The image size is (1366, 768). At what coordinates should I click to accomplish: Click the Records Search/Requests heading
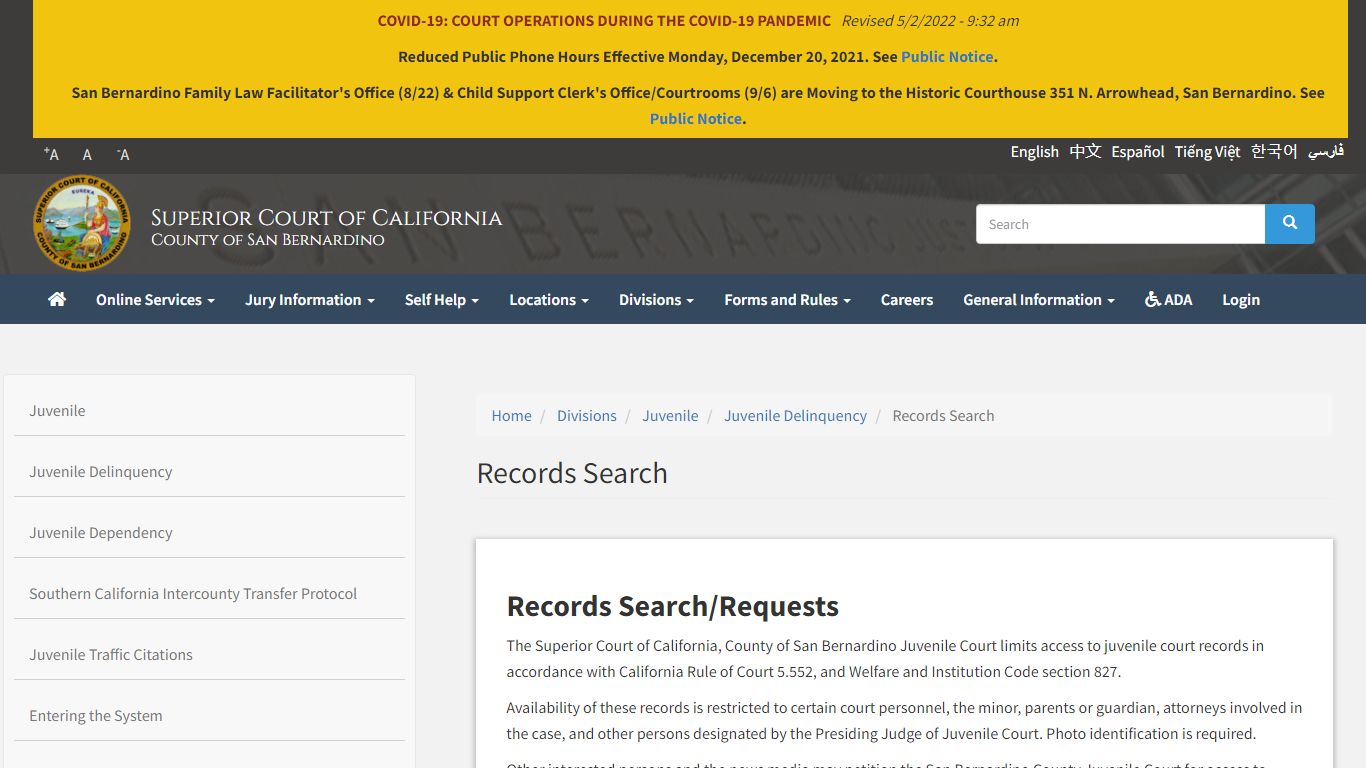[x=673, y=606]
